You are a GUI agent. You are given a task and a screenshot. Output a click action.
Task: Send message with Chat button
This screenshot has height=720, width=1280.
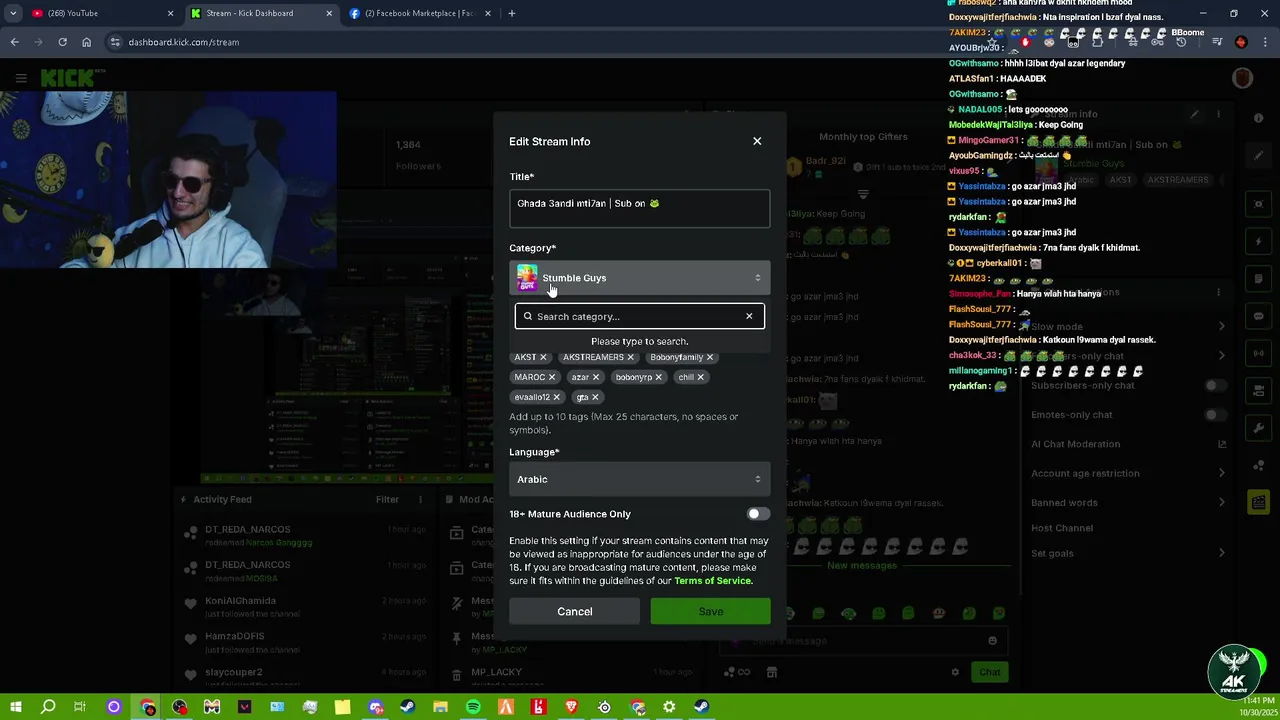click(x=990, y=672)
